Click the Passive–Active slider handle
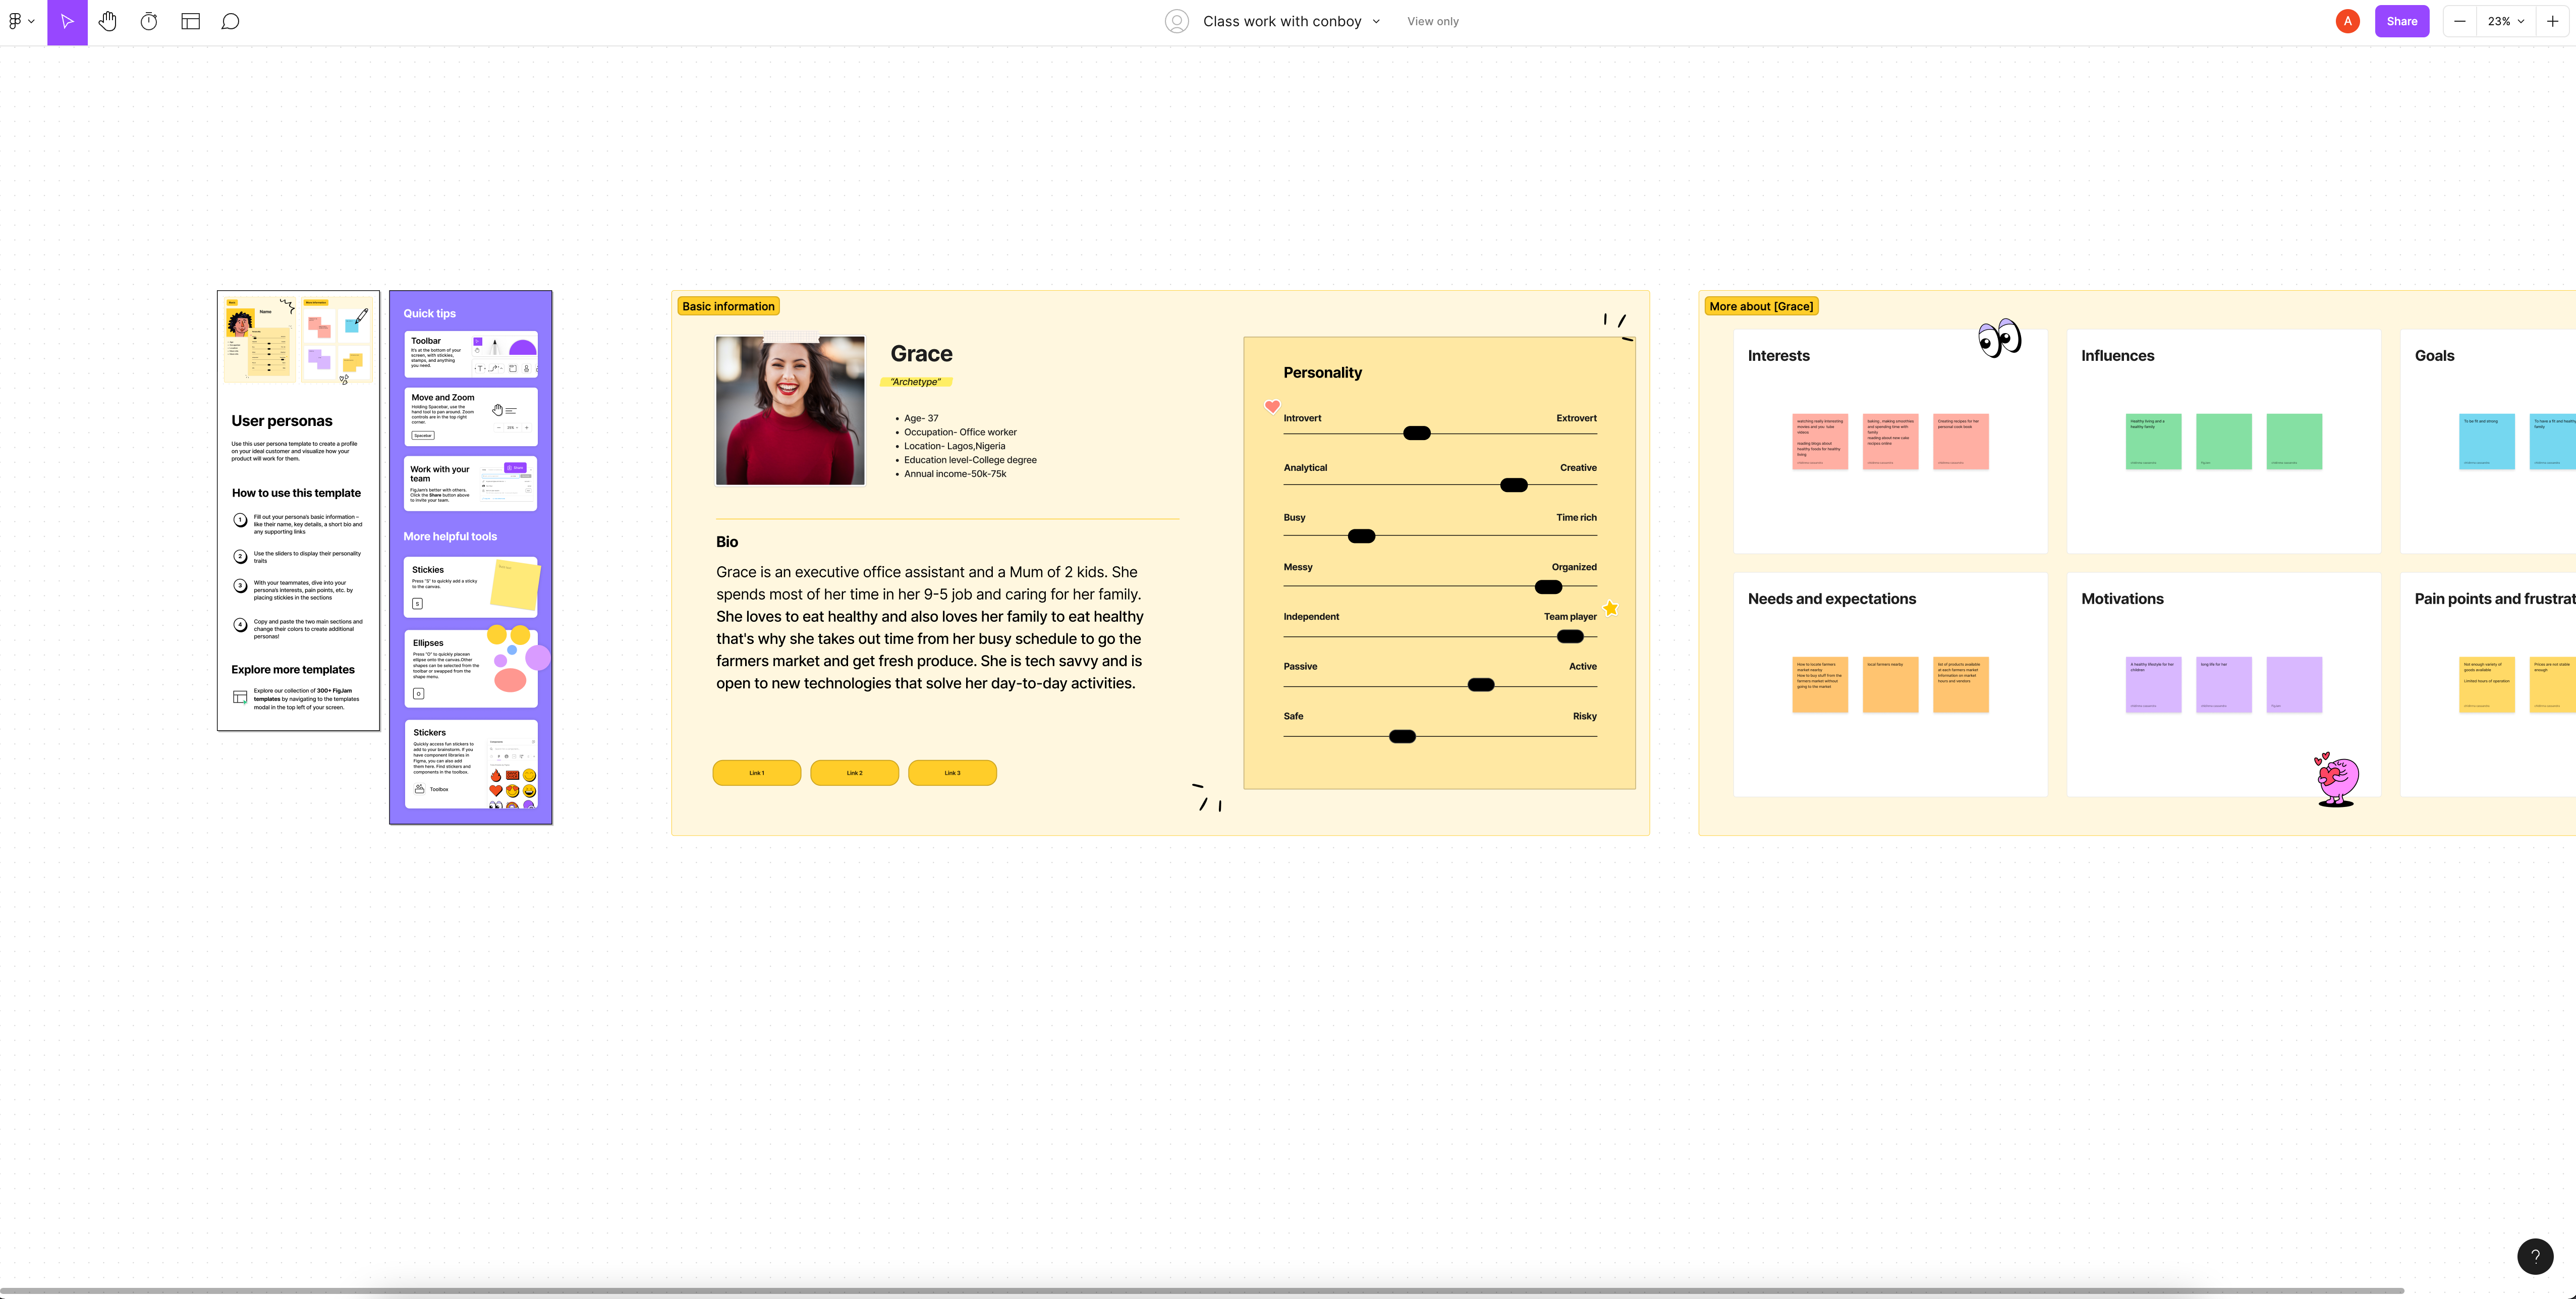 coord(1480,685)
